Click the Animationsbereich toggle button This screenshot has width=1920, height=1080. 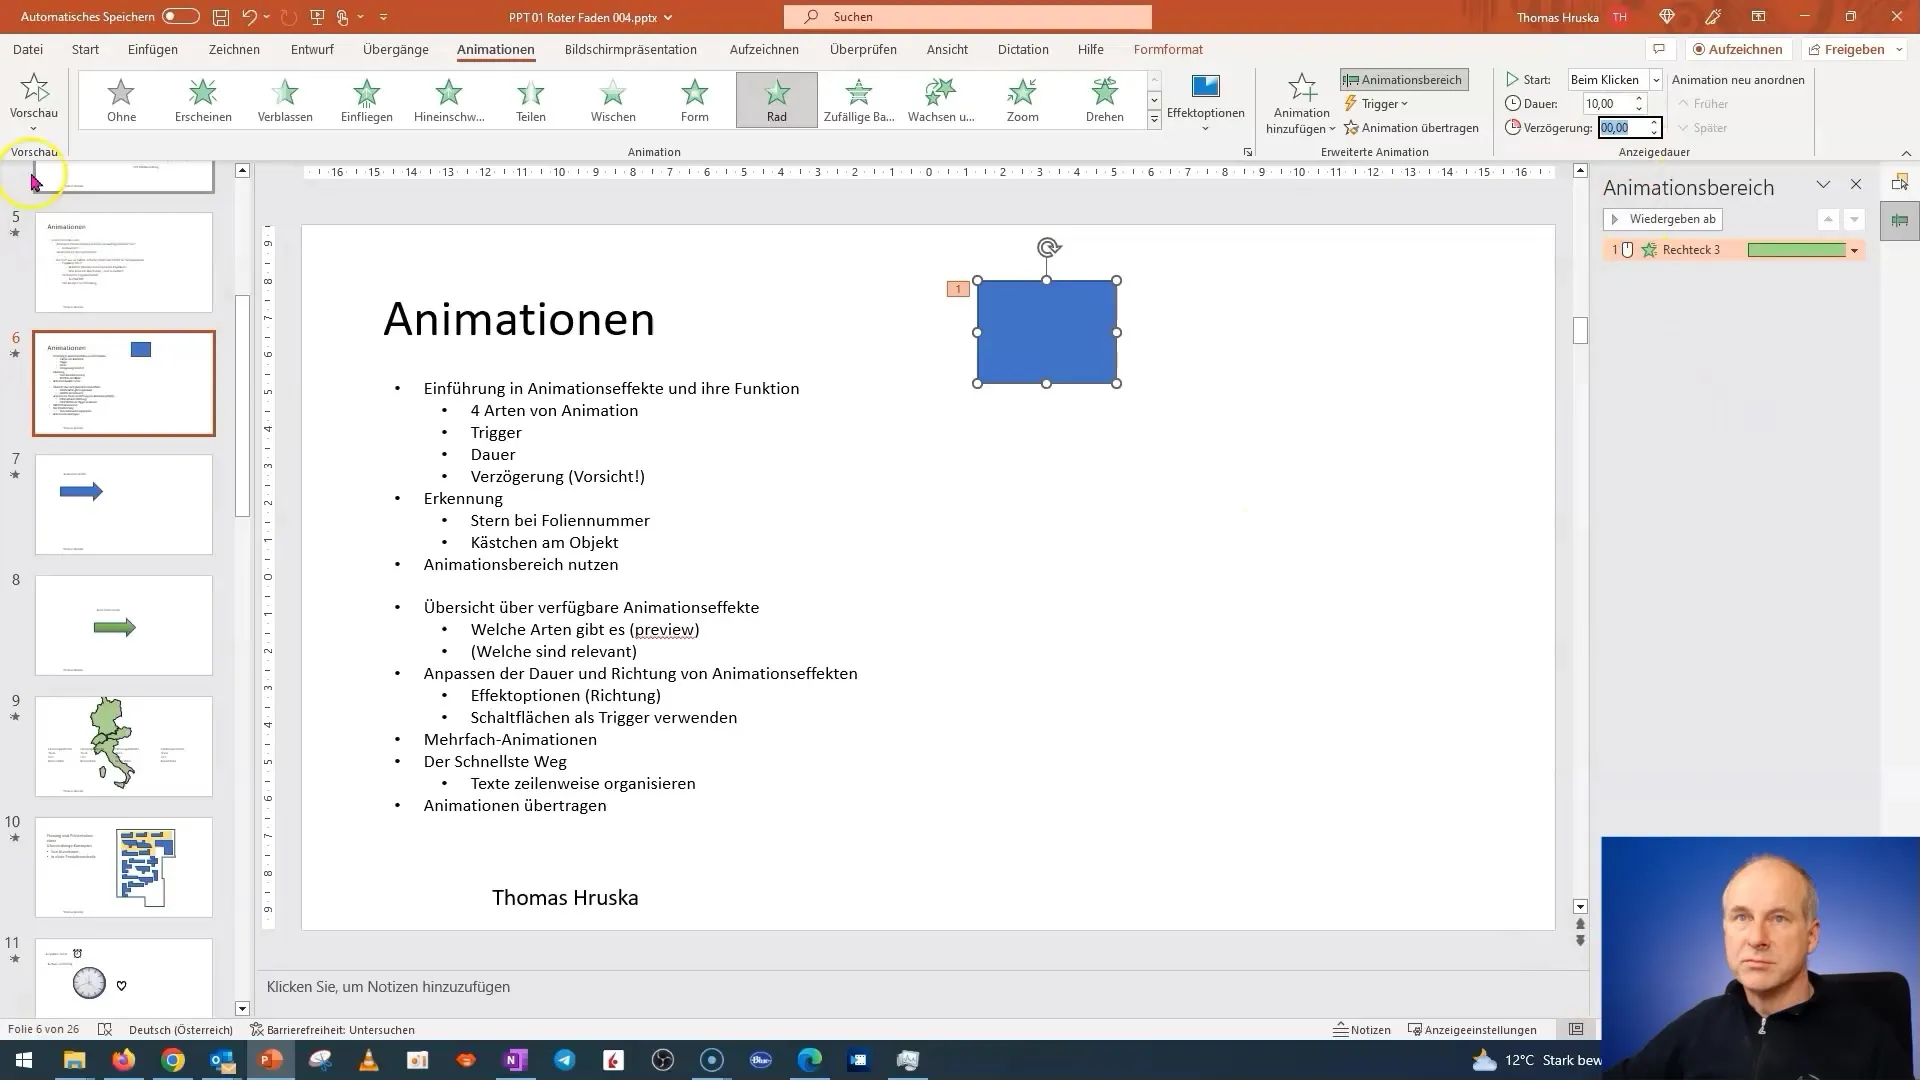tap(1403, 79)
